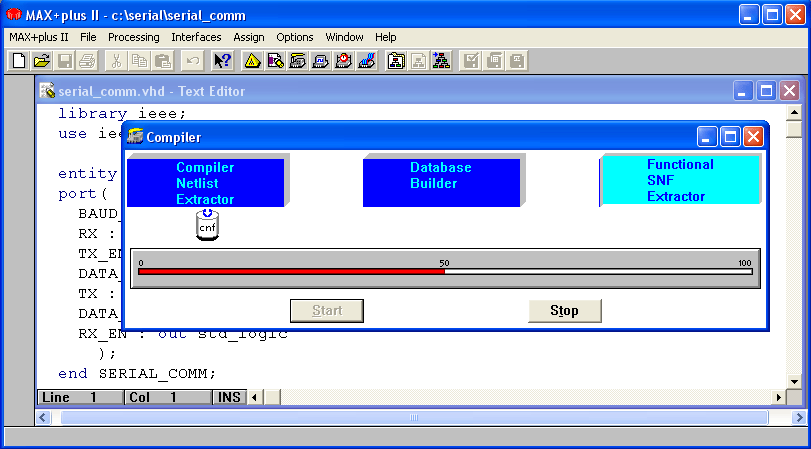The width and height of the screenshot is (811, 449).
Task: Click the Print toolbar icon
Action: [x=87, y=61]
